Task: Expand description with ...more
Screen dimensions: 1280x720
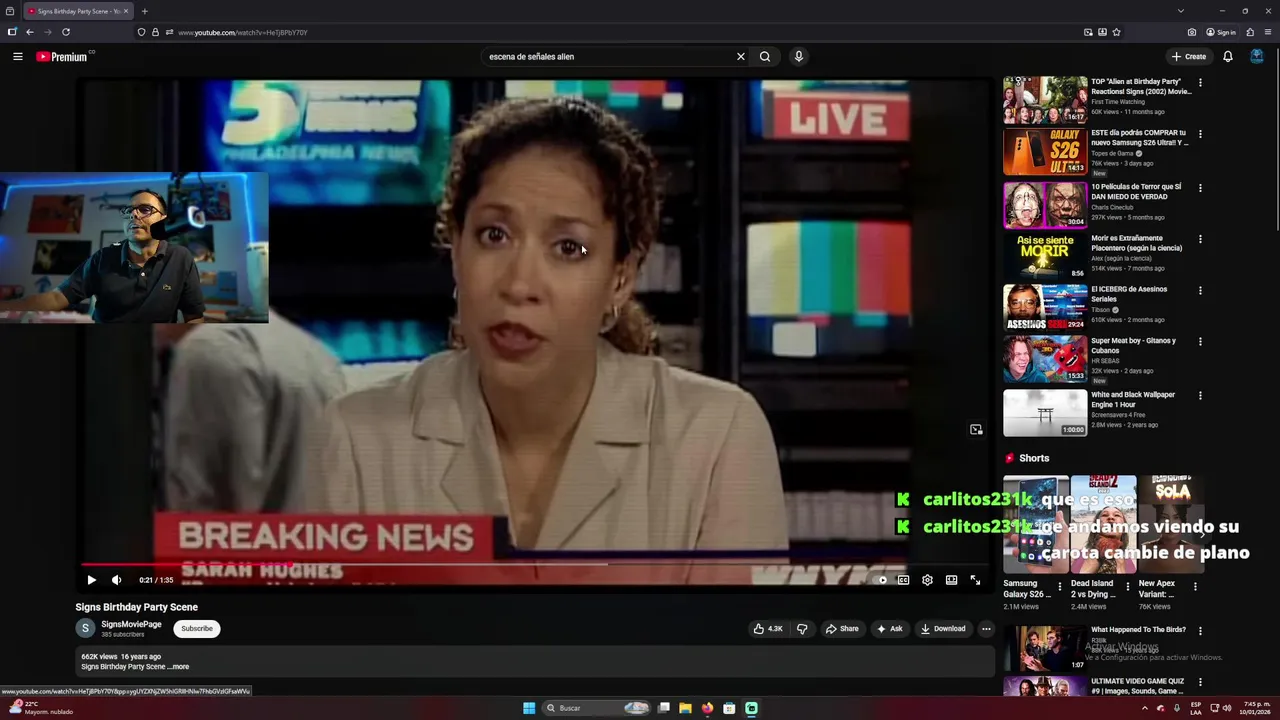Action: click(179, 667)
